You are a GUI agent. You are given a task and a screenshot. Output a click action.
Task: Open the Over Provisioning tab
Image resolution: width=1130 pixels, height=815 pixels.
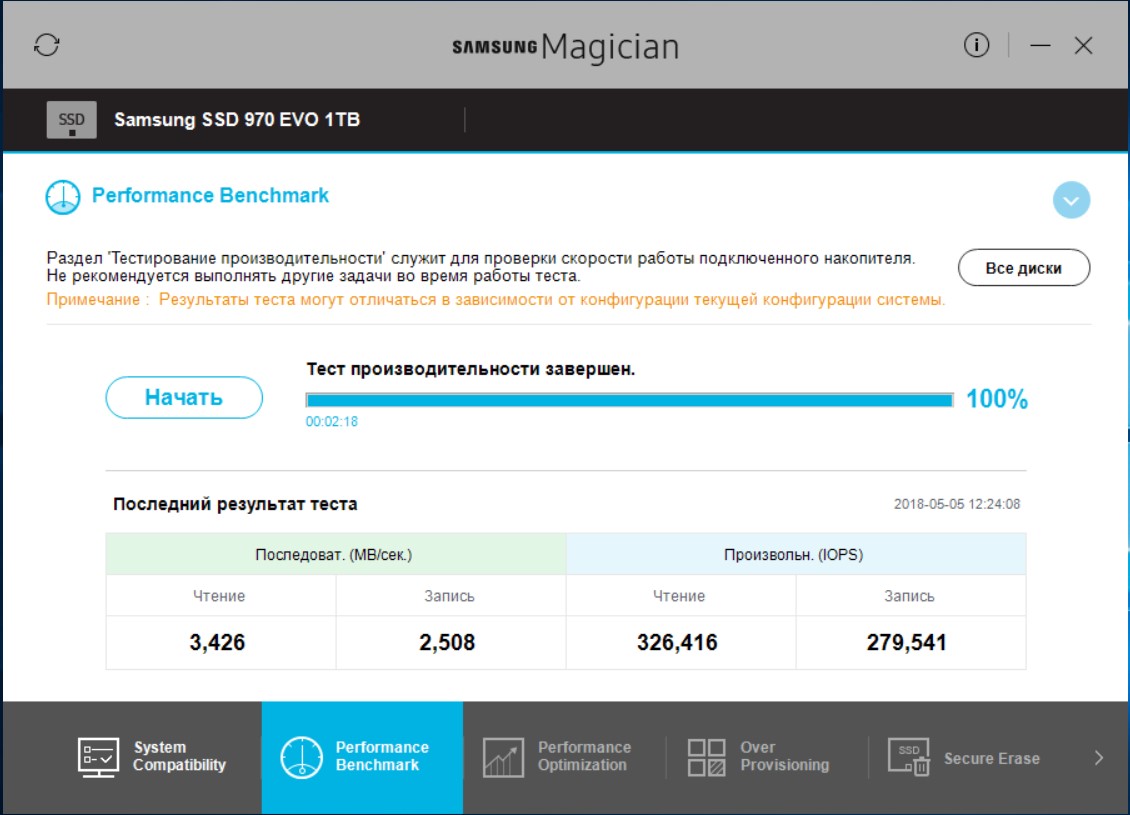(x=767, y=757)
